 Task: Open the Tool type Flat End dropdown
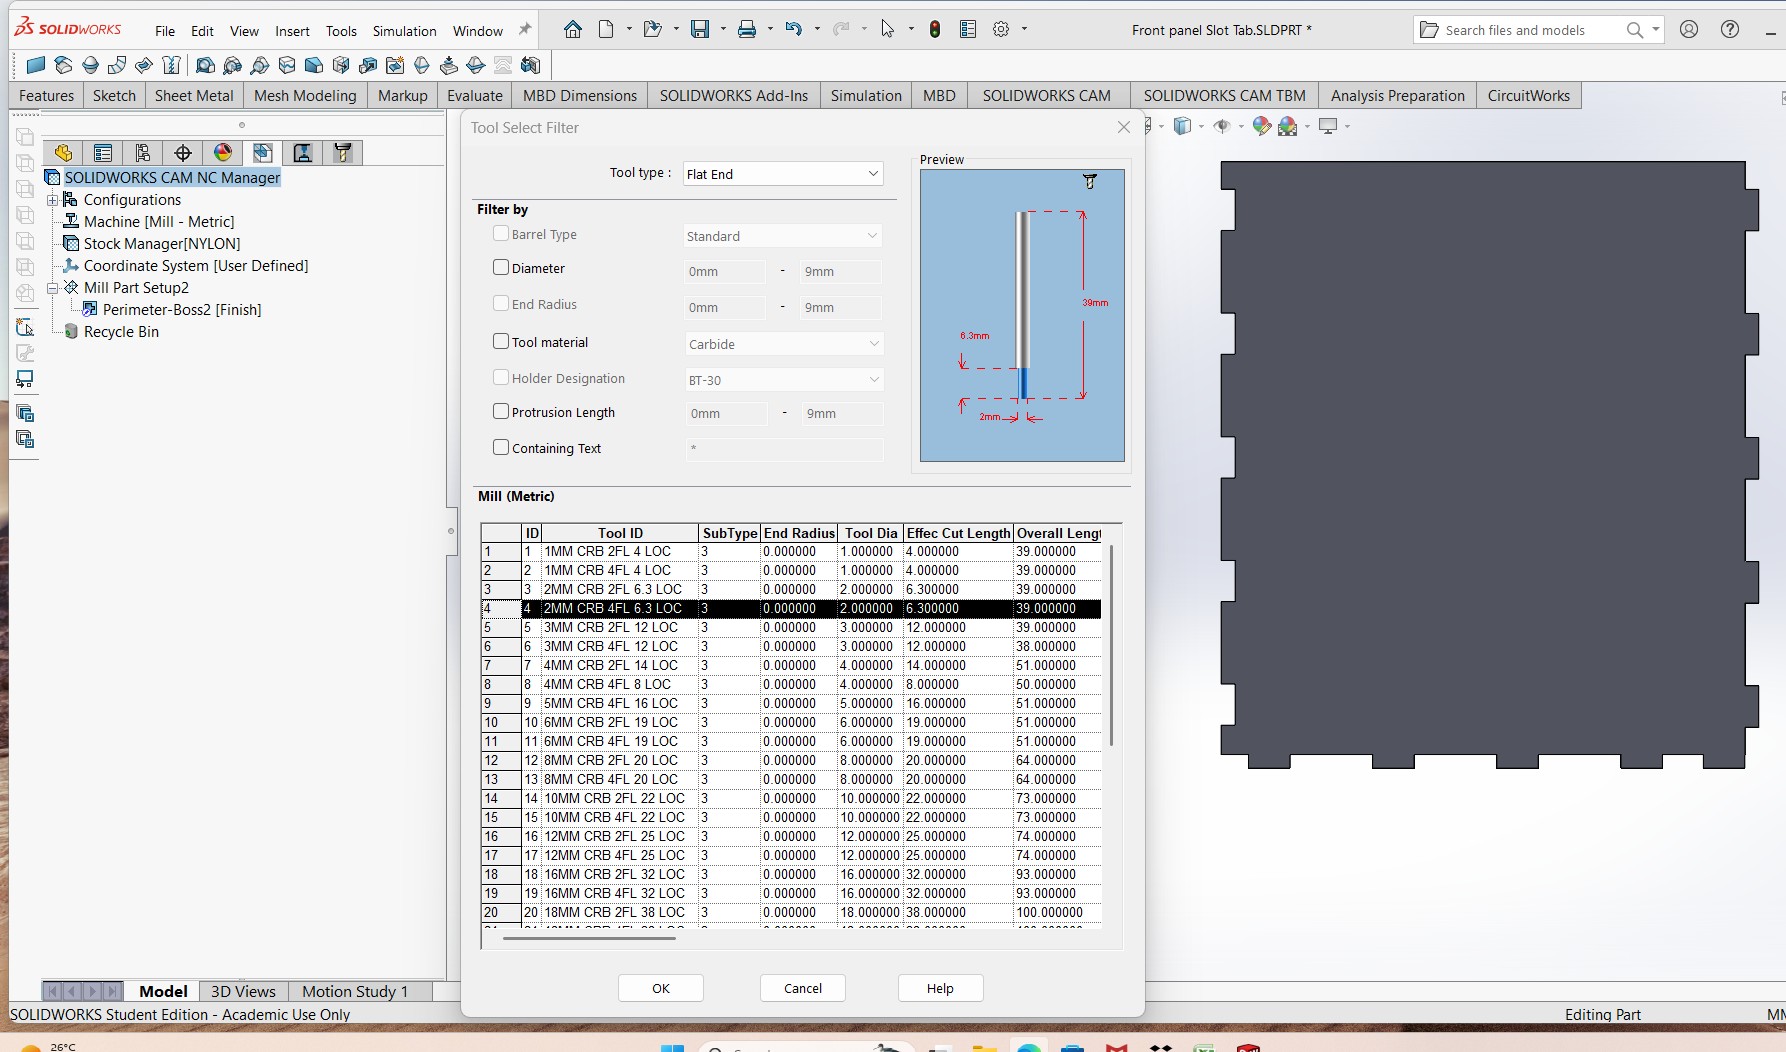pos(782,174)
